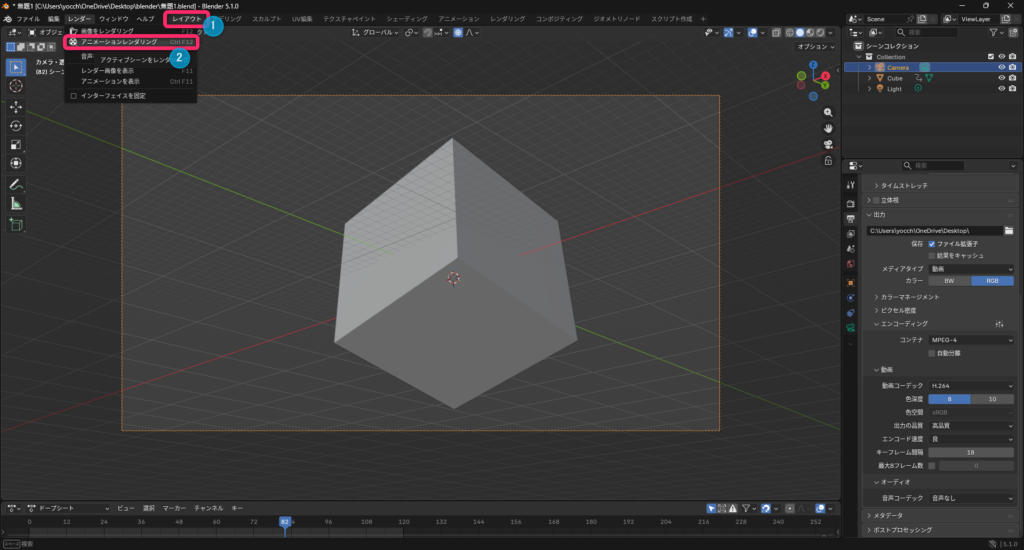
Task: Select the Cursor tool in the toolbar
Action: point(16,86)
